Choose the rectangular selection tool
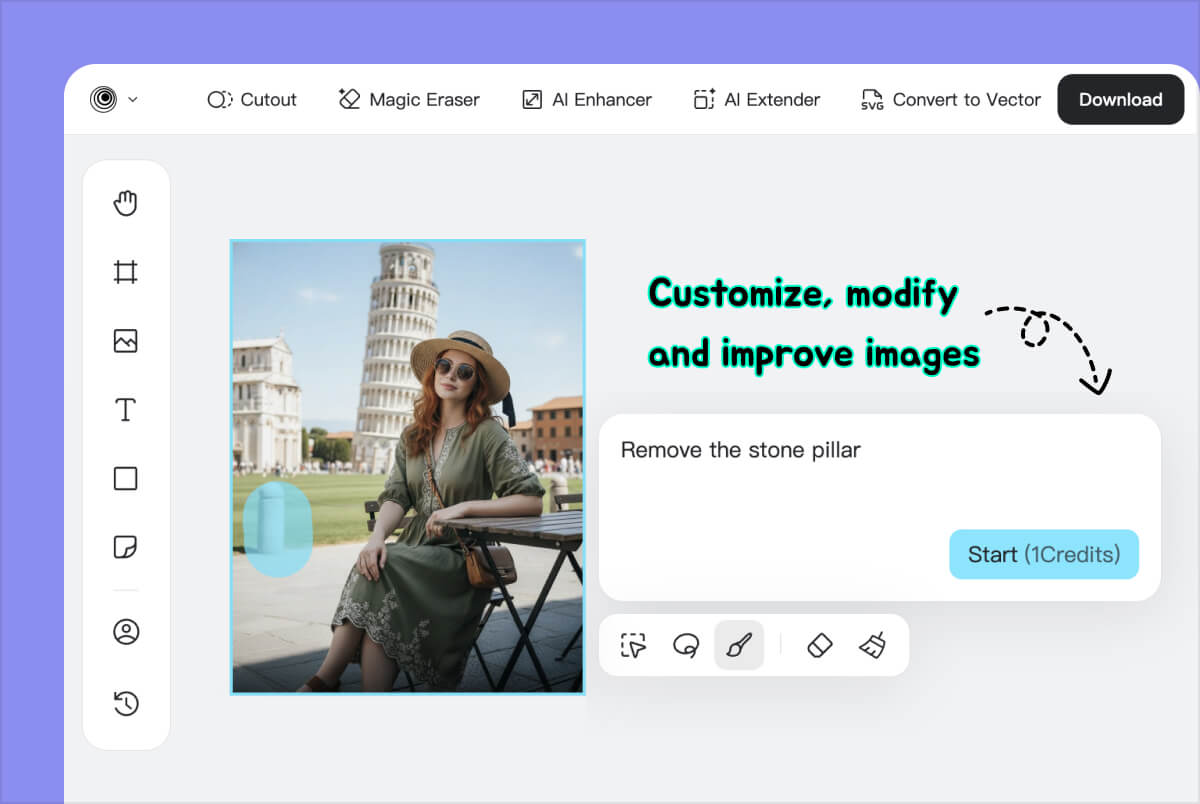Image resolution: width=1200 pixels, height=804 pixels. pos(633,646)
